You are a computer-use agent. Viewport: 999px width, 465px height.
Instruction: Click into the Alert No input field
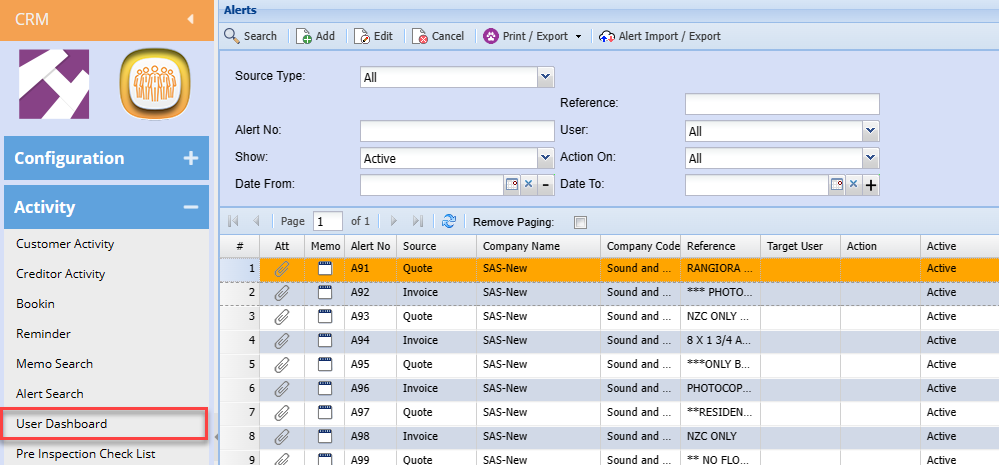(456, 131)
